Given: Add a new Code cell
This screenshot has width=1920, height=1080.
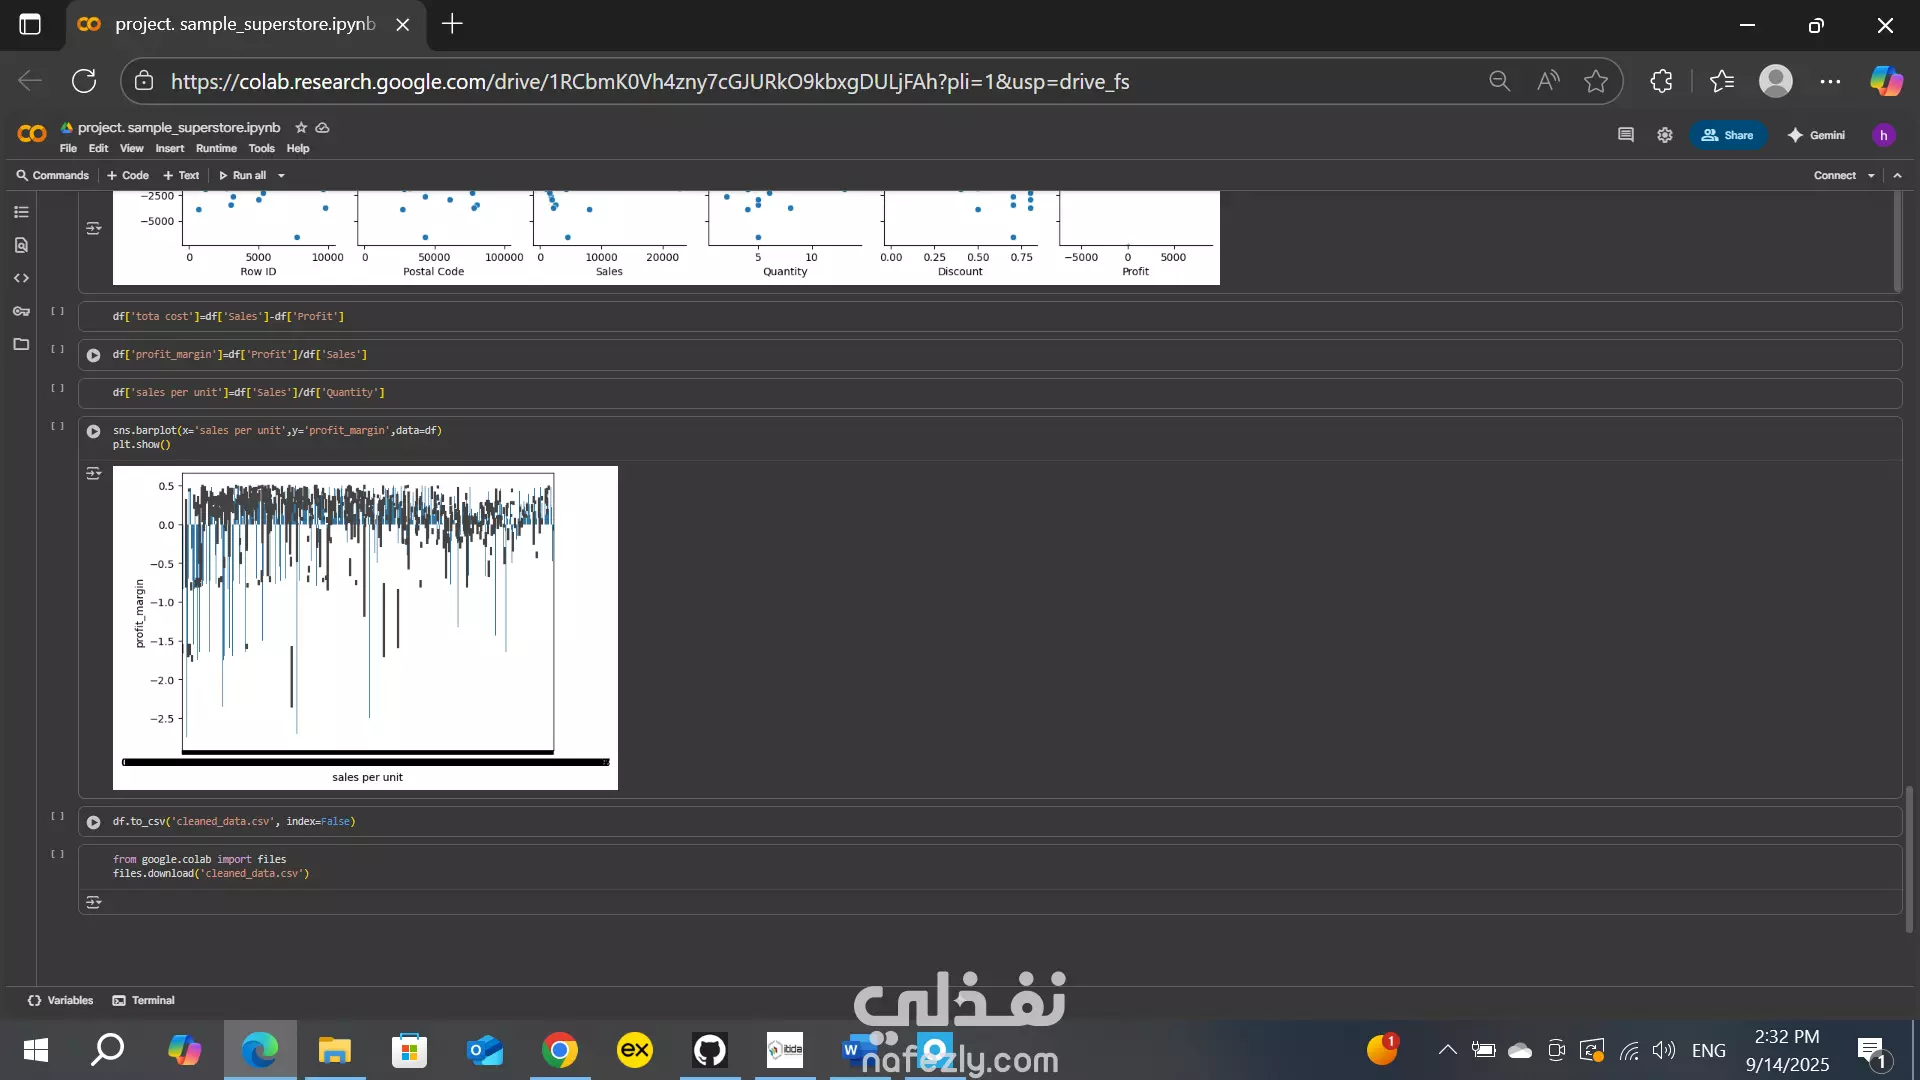Looking at the screenshot, I should [128, 175].
